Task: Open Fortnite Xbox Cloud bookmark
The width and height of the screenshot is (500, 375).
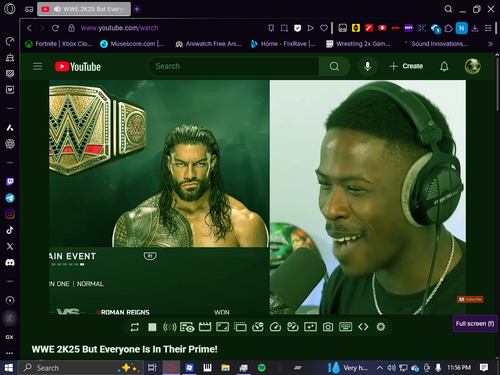Action: click(x=59, y=44)
